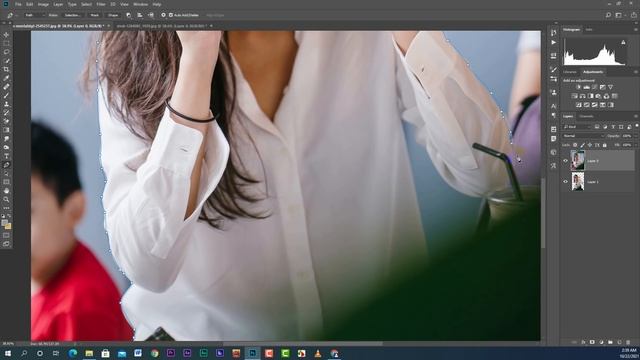The width and height of the screenshot is (640, 360).
Task: Open the pen options gear icon
Action: click(x=163, y=15)
